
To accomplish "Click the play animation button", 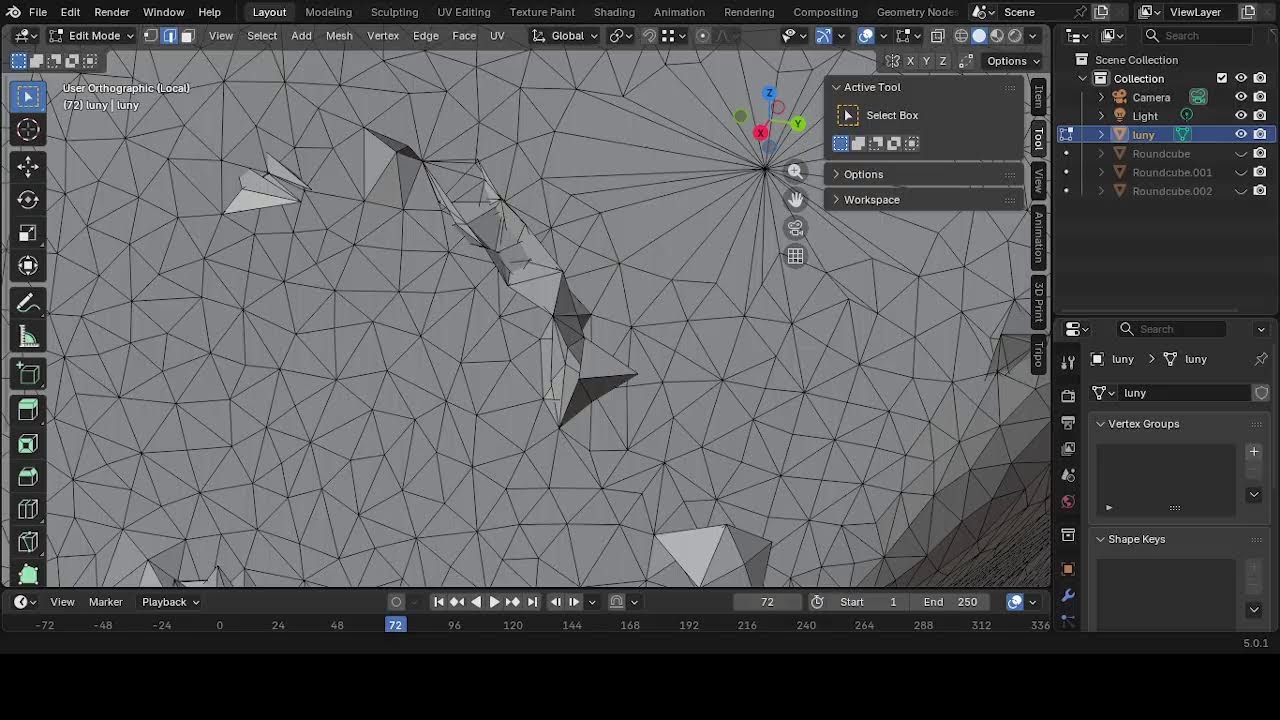I will pyautogui.click(x=494, y=602).
